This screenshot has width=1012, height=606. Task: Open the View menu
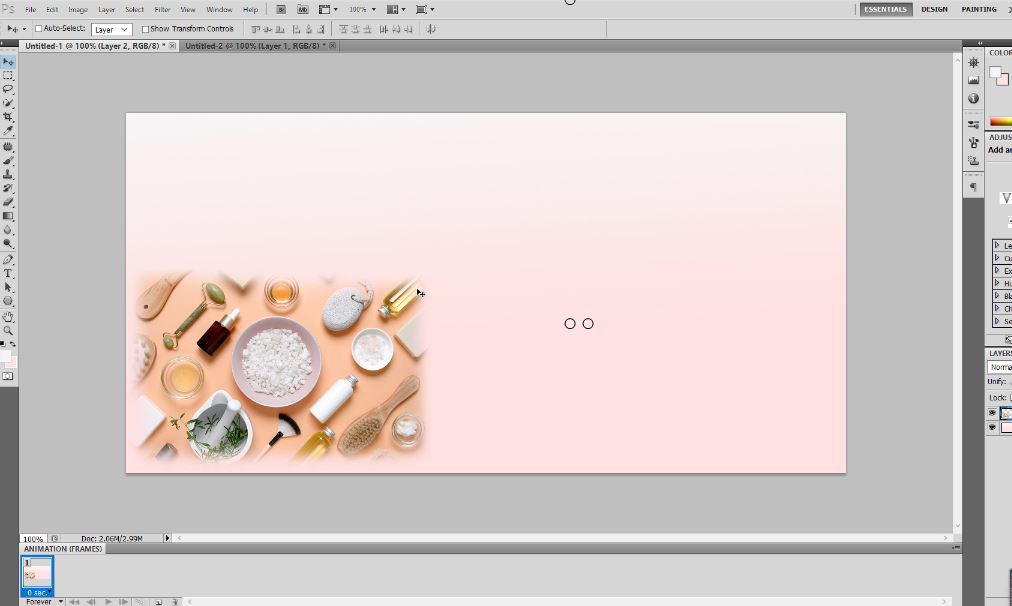(188, 10)
